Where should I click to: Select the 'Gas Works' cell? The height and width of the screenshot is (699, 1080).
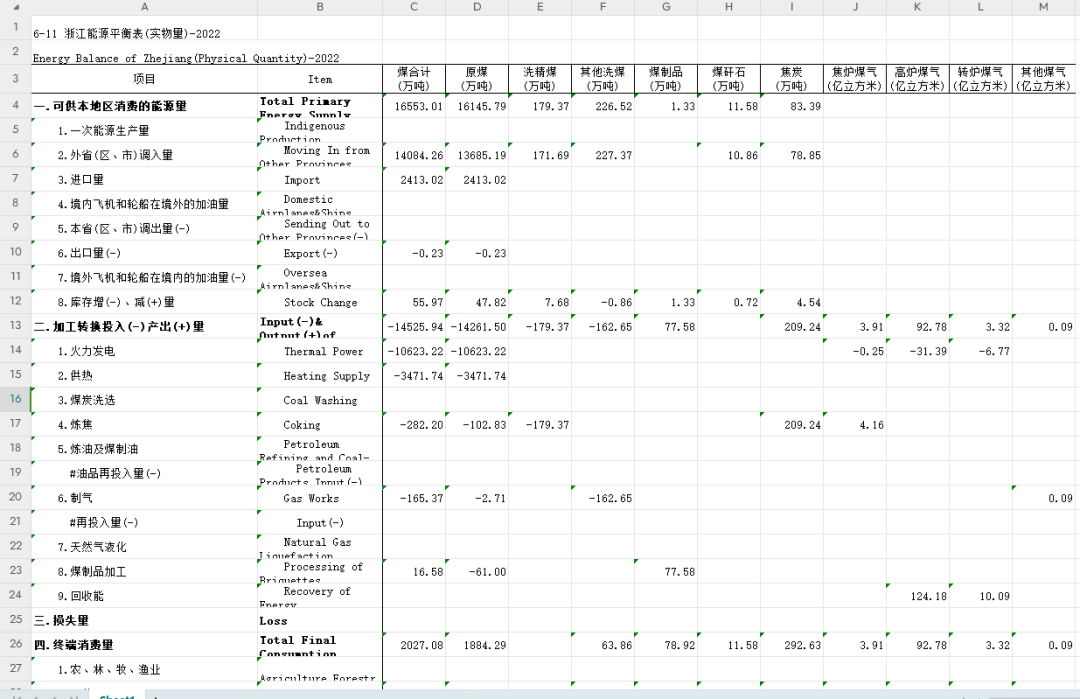pos(320,498)
